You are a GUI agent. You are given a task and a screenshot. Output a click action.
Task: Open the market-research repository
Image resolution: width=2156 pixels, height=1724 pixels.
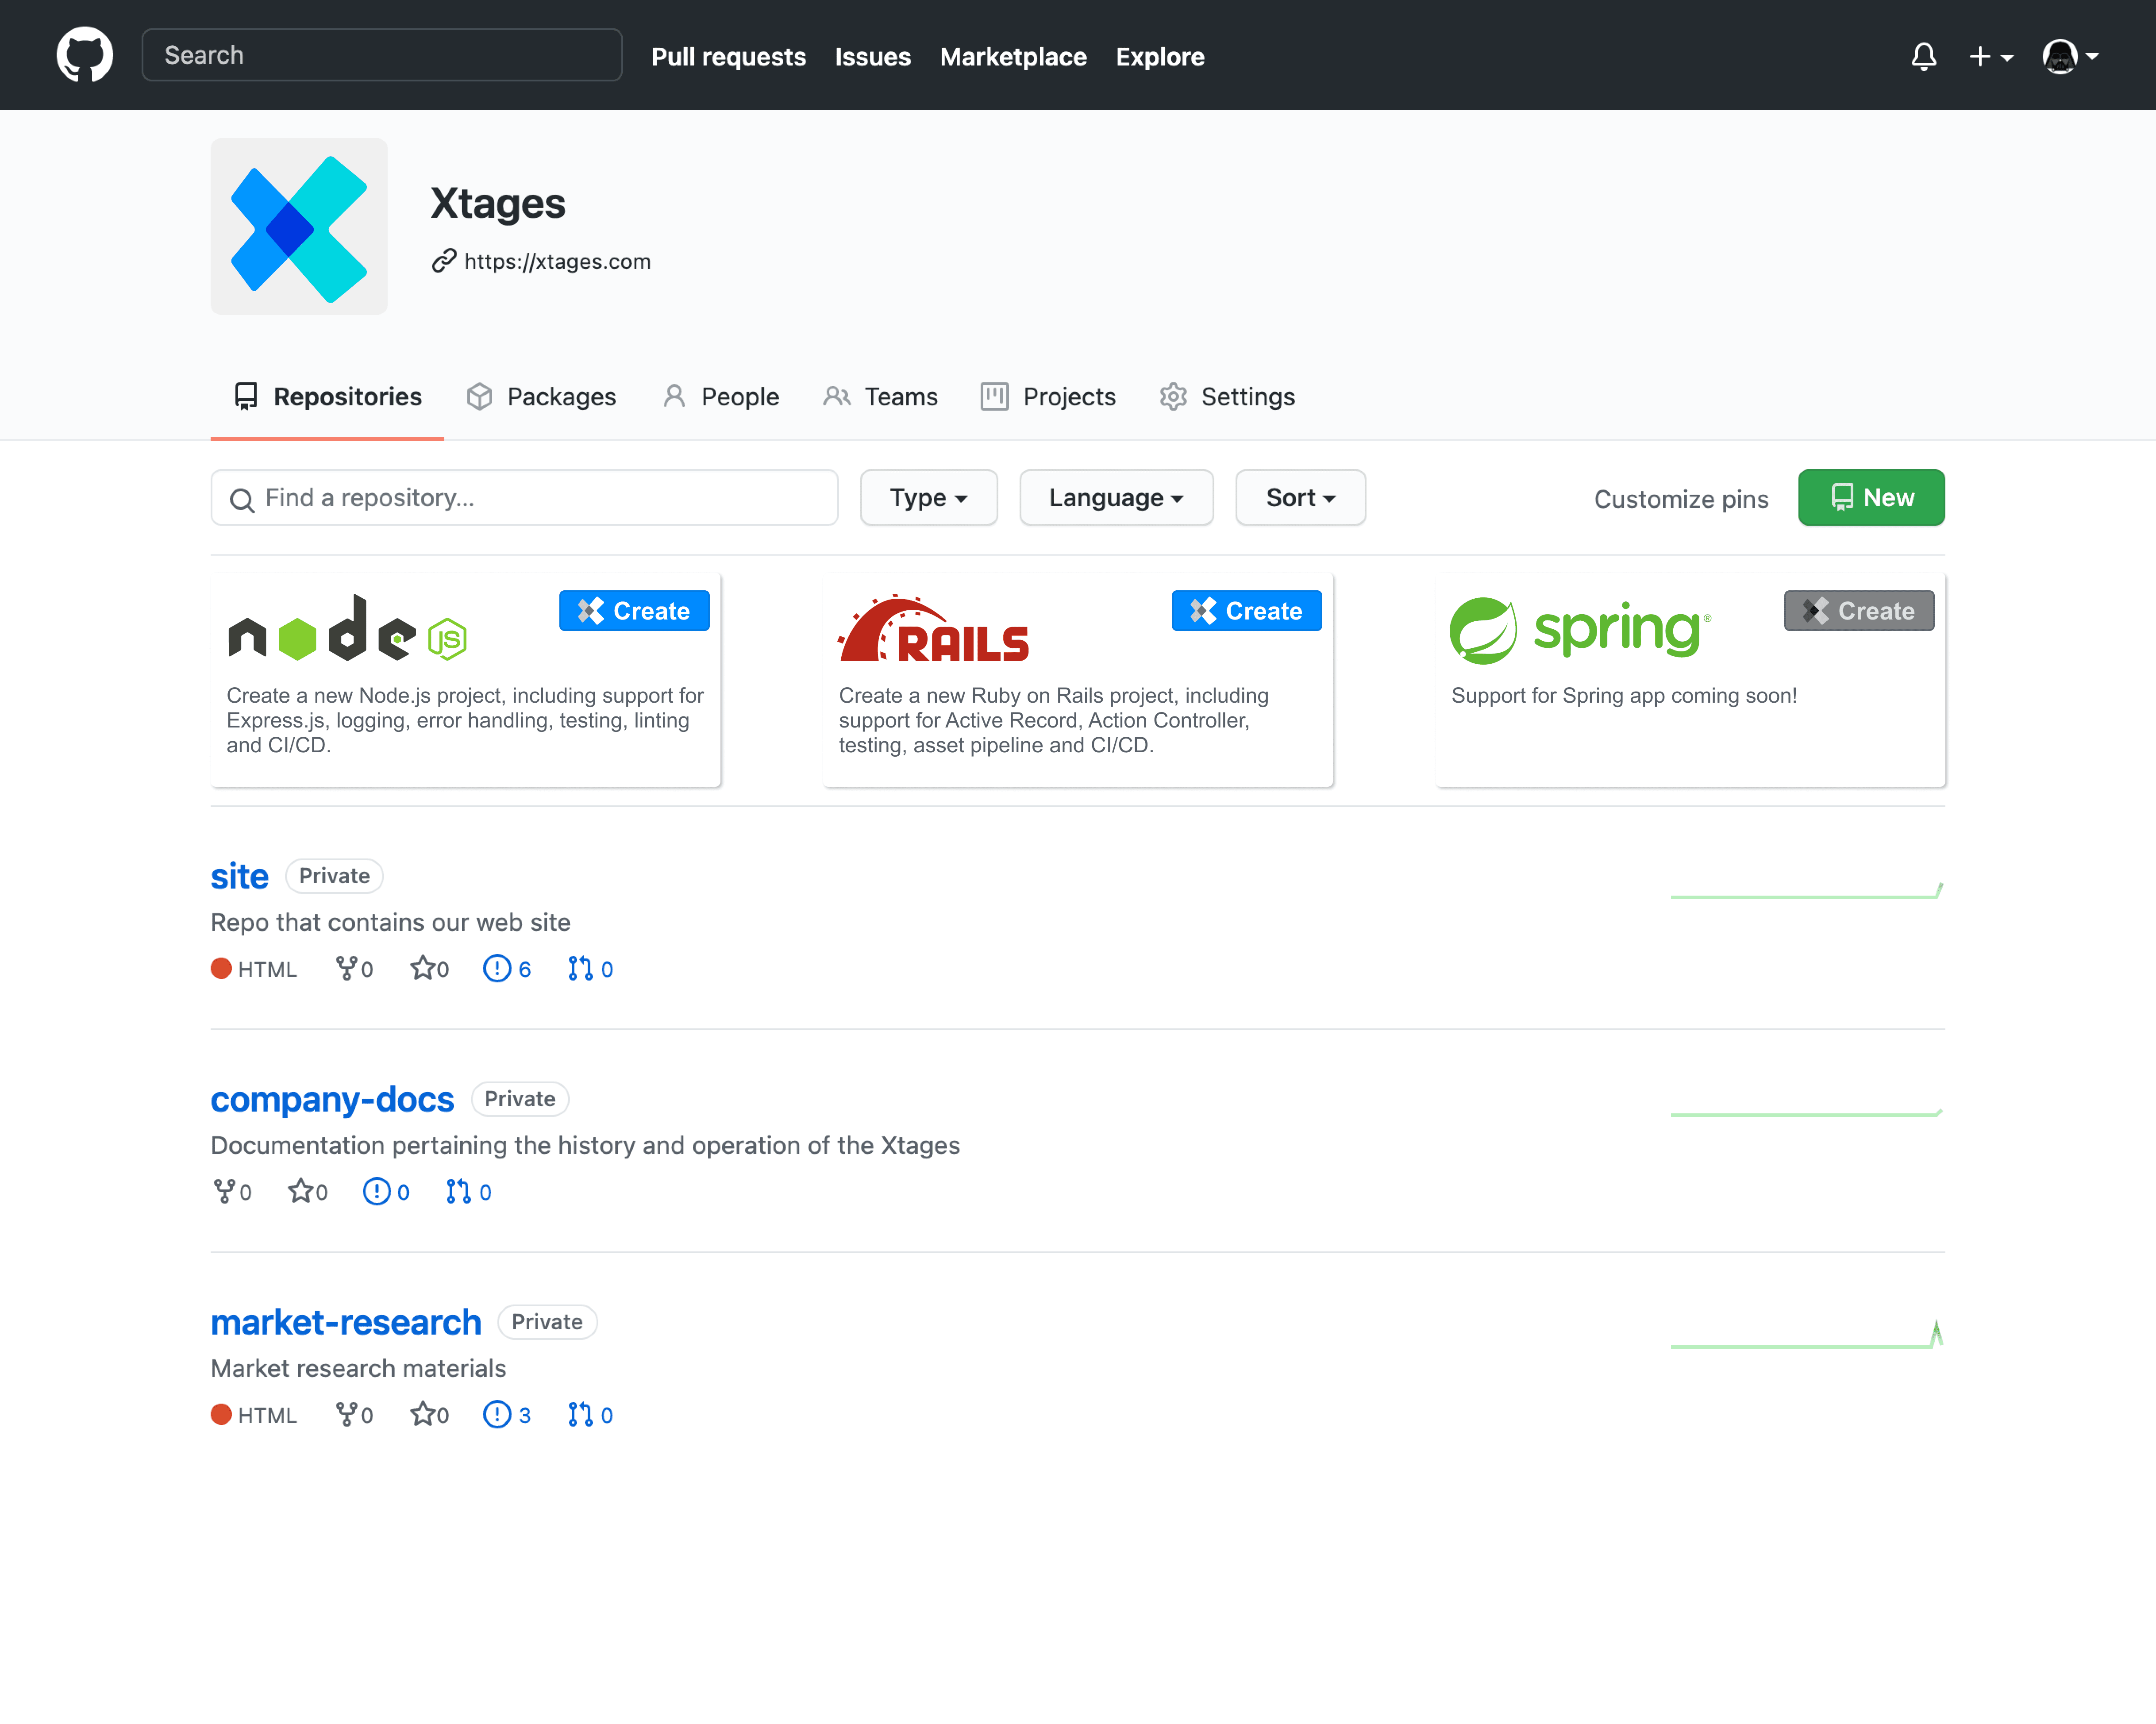[346, 1322]
